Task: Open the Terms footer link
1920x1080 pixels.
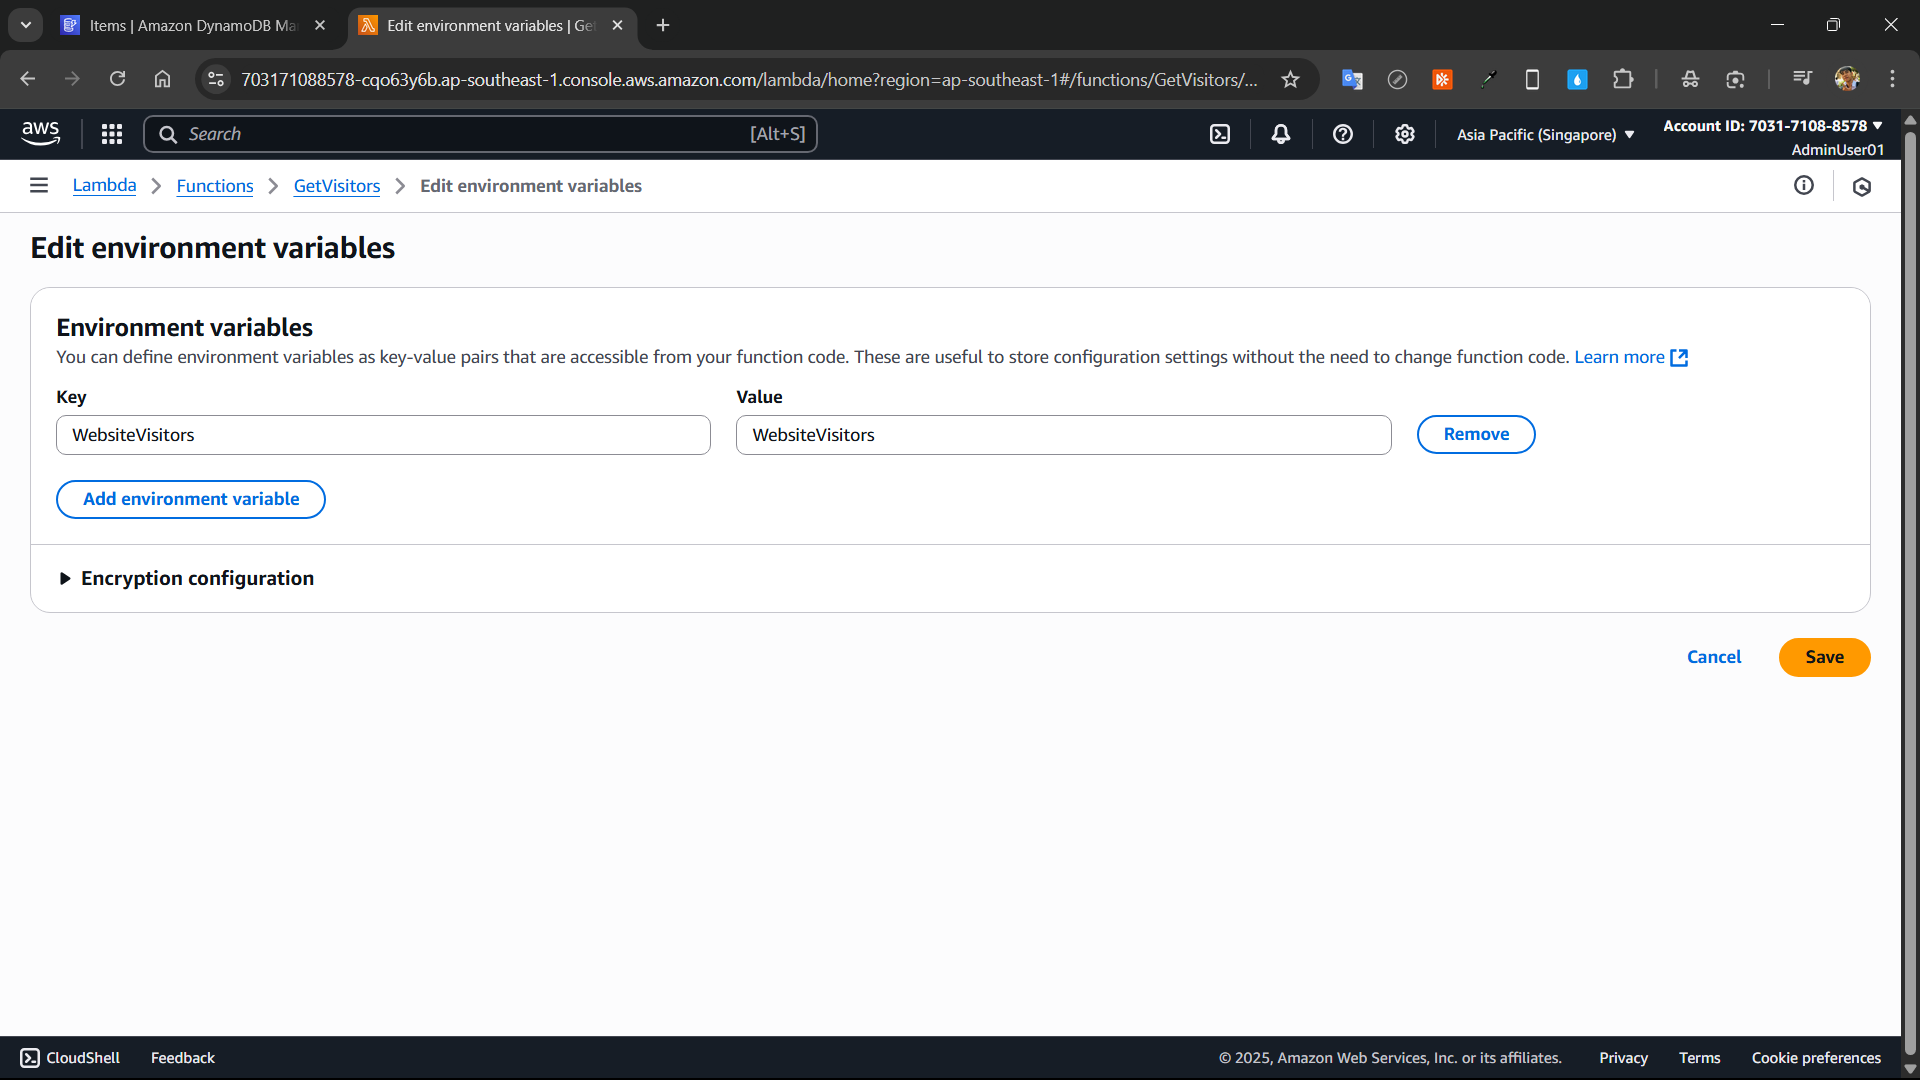Action: click(1699, 1058)
